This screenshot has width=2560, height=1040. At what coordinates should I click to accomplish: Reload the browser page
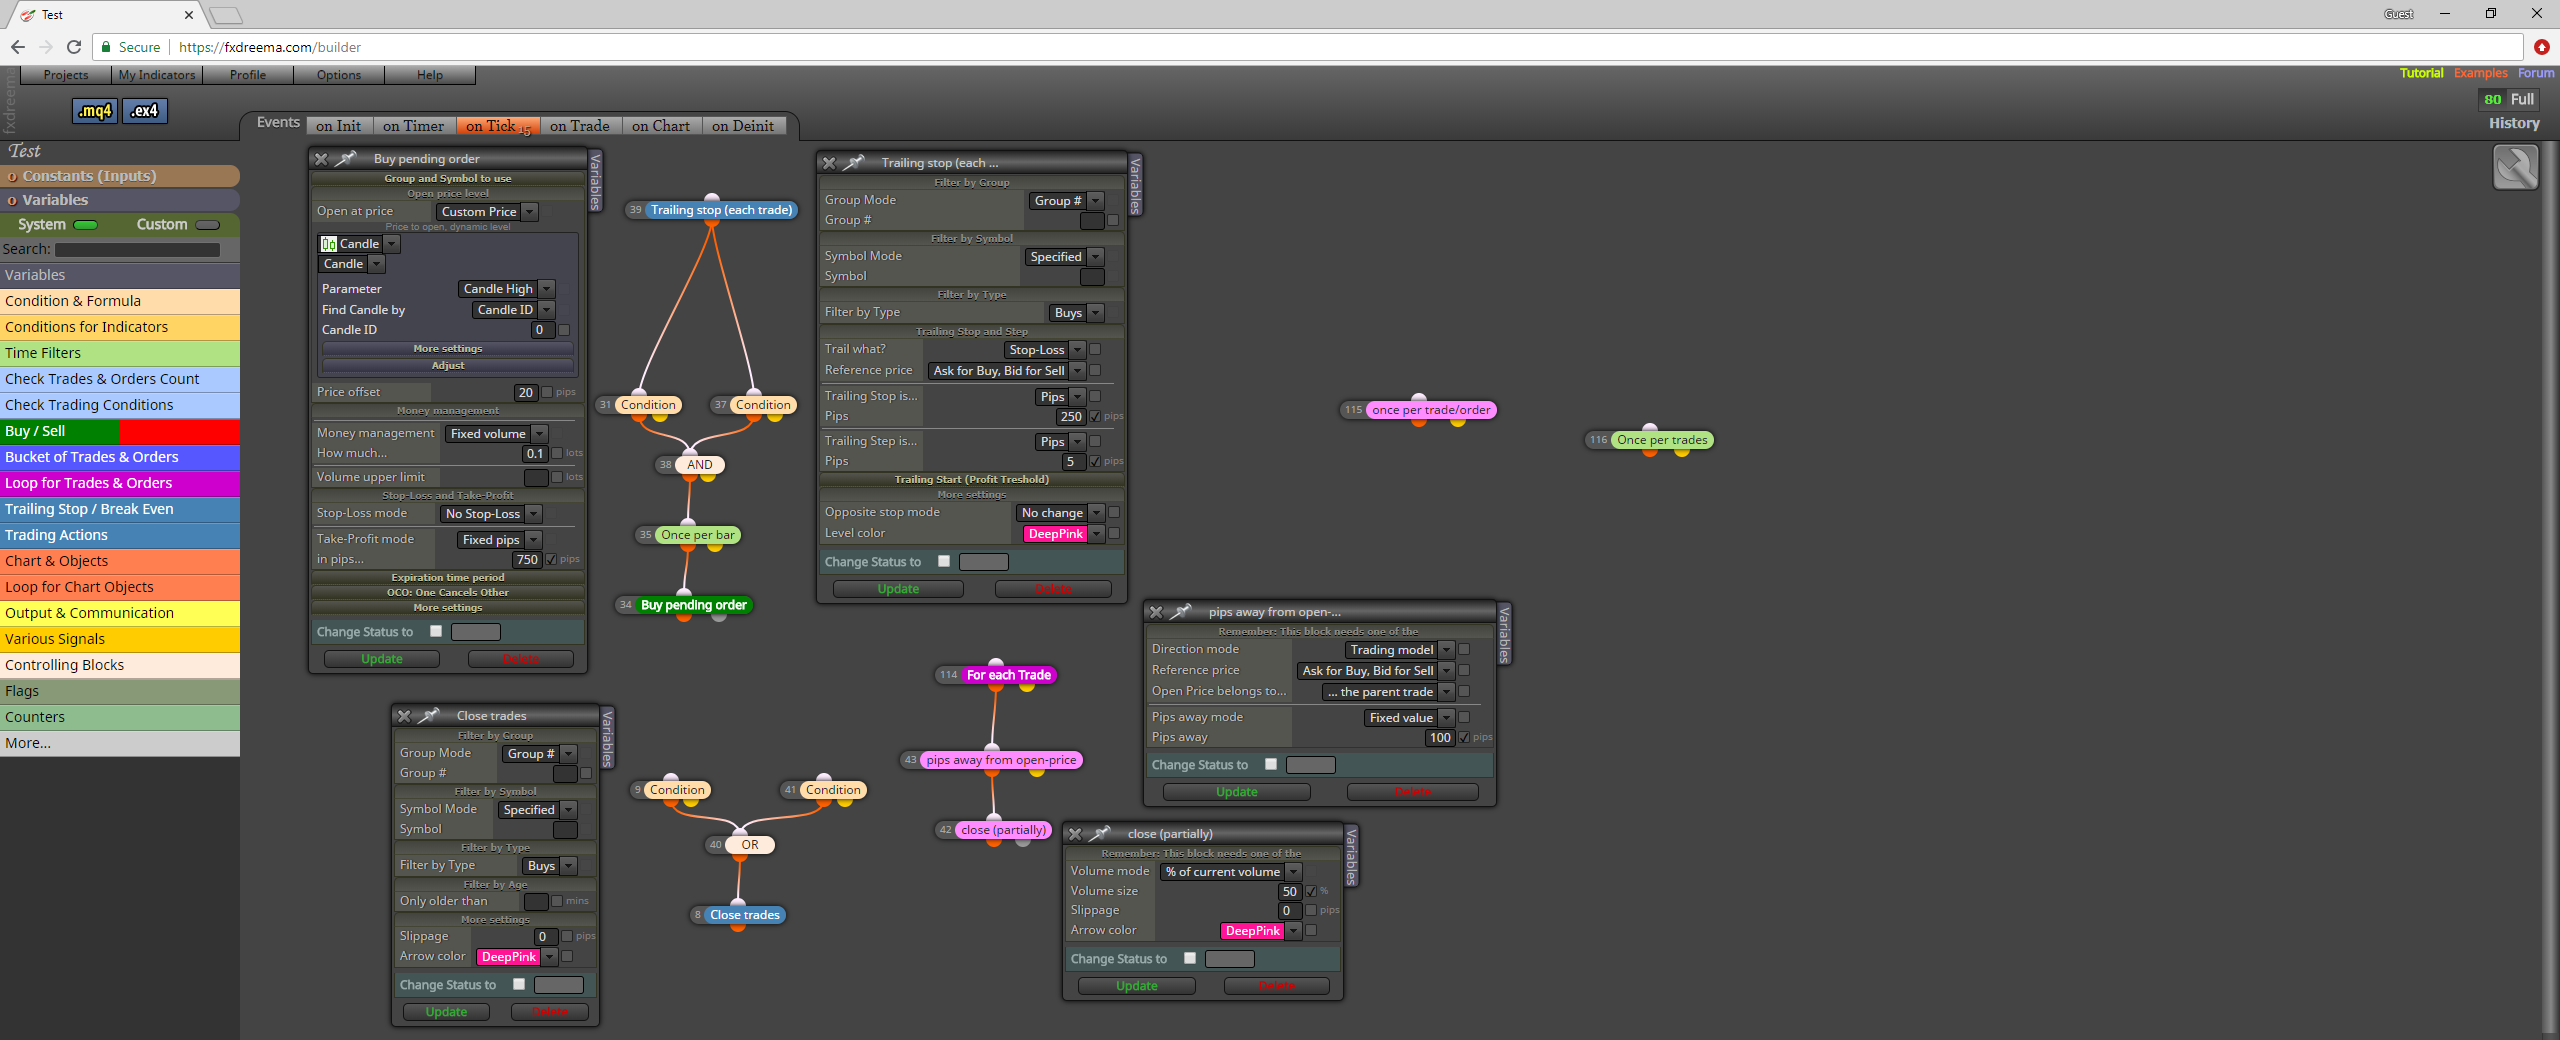click(73, 47)
